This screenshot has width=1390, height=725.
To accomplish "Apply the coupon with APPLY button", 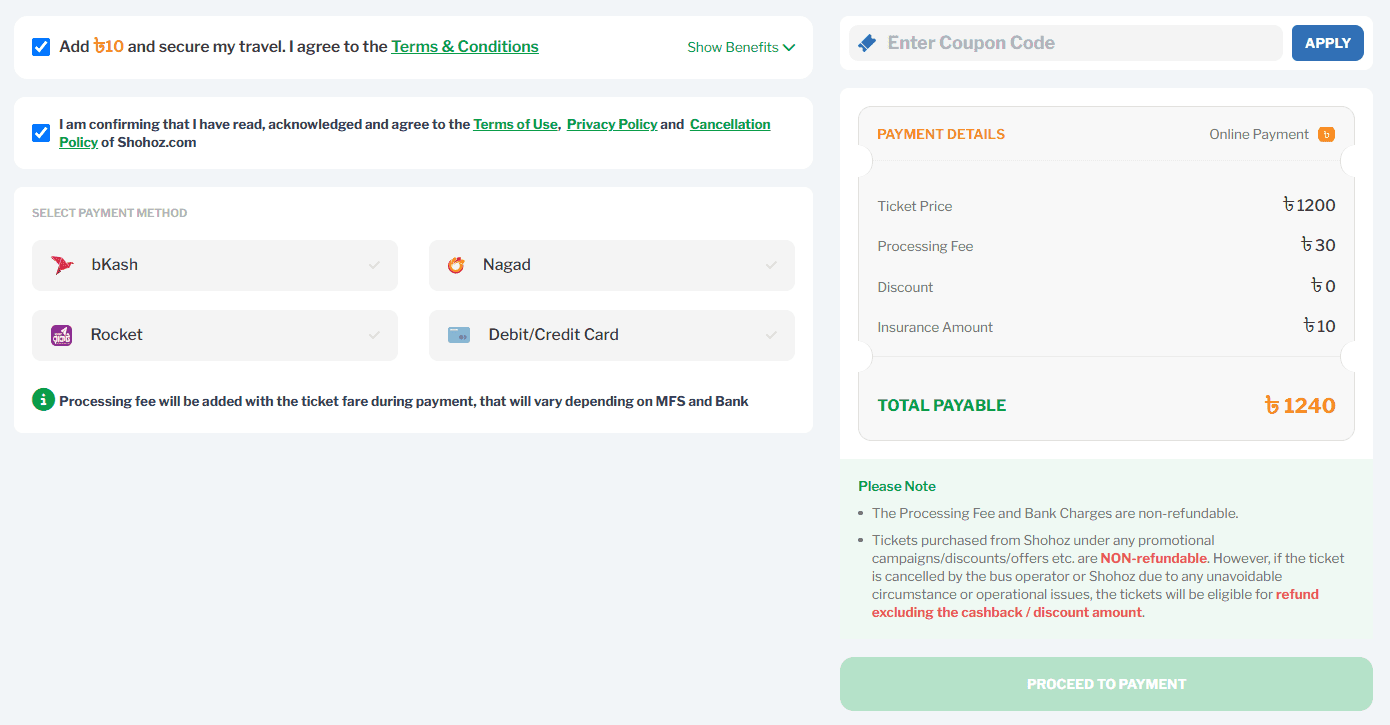I will pos(1327,43).
